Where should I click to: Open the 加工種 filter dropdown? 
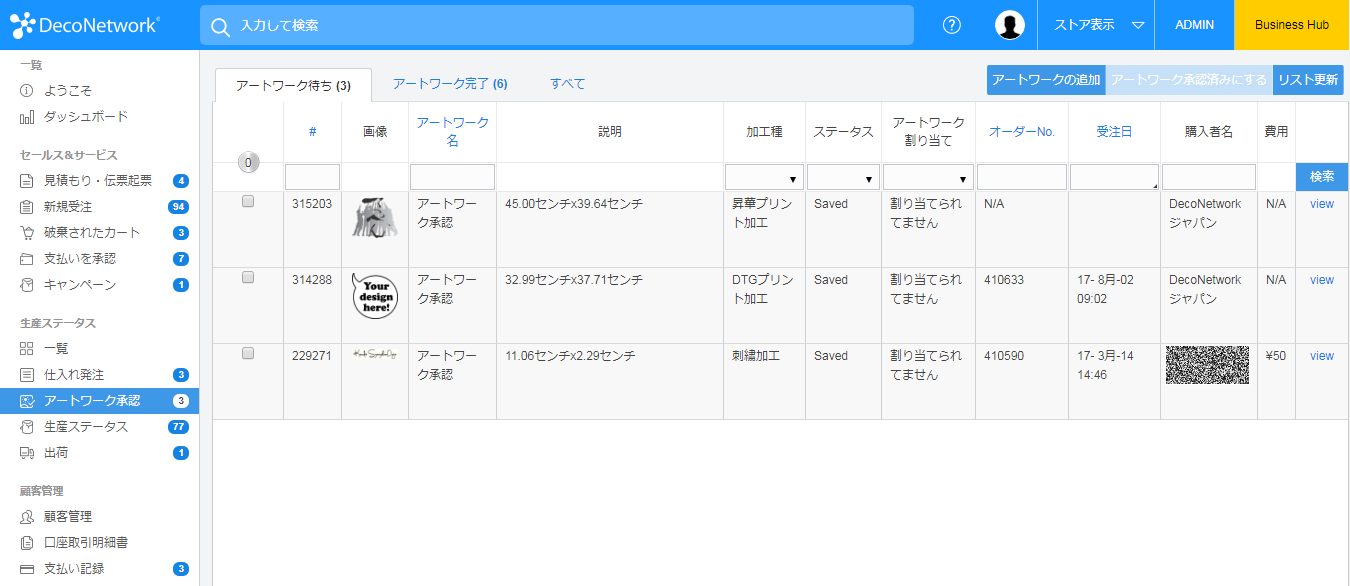[x=764, y=178]
